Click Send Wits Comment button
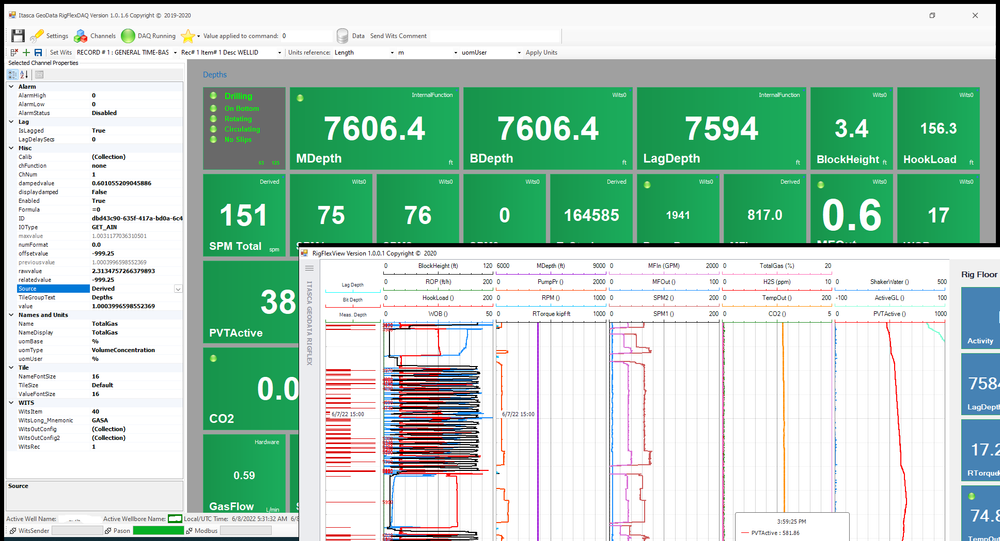The image size is (1000, 541). click(x=398, y=36)
